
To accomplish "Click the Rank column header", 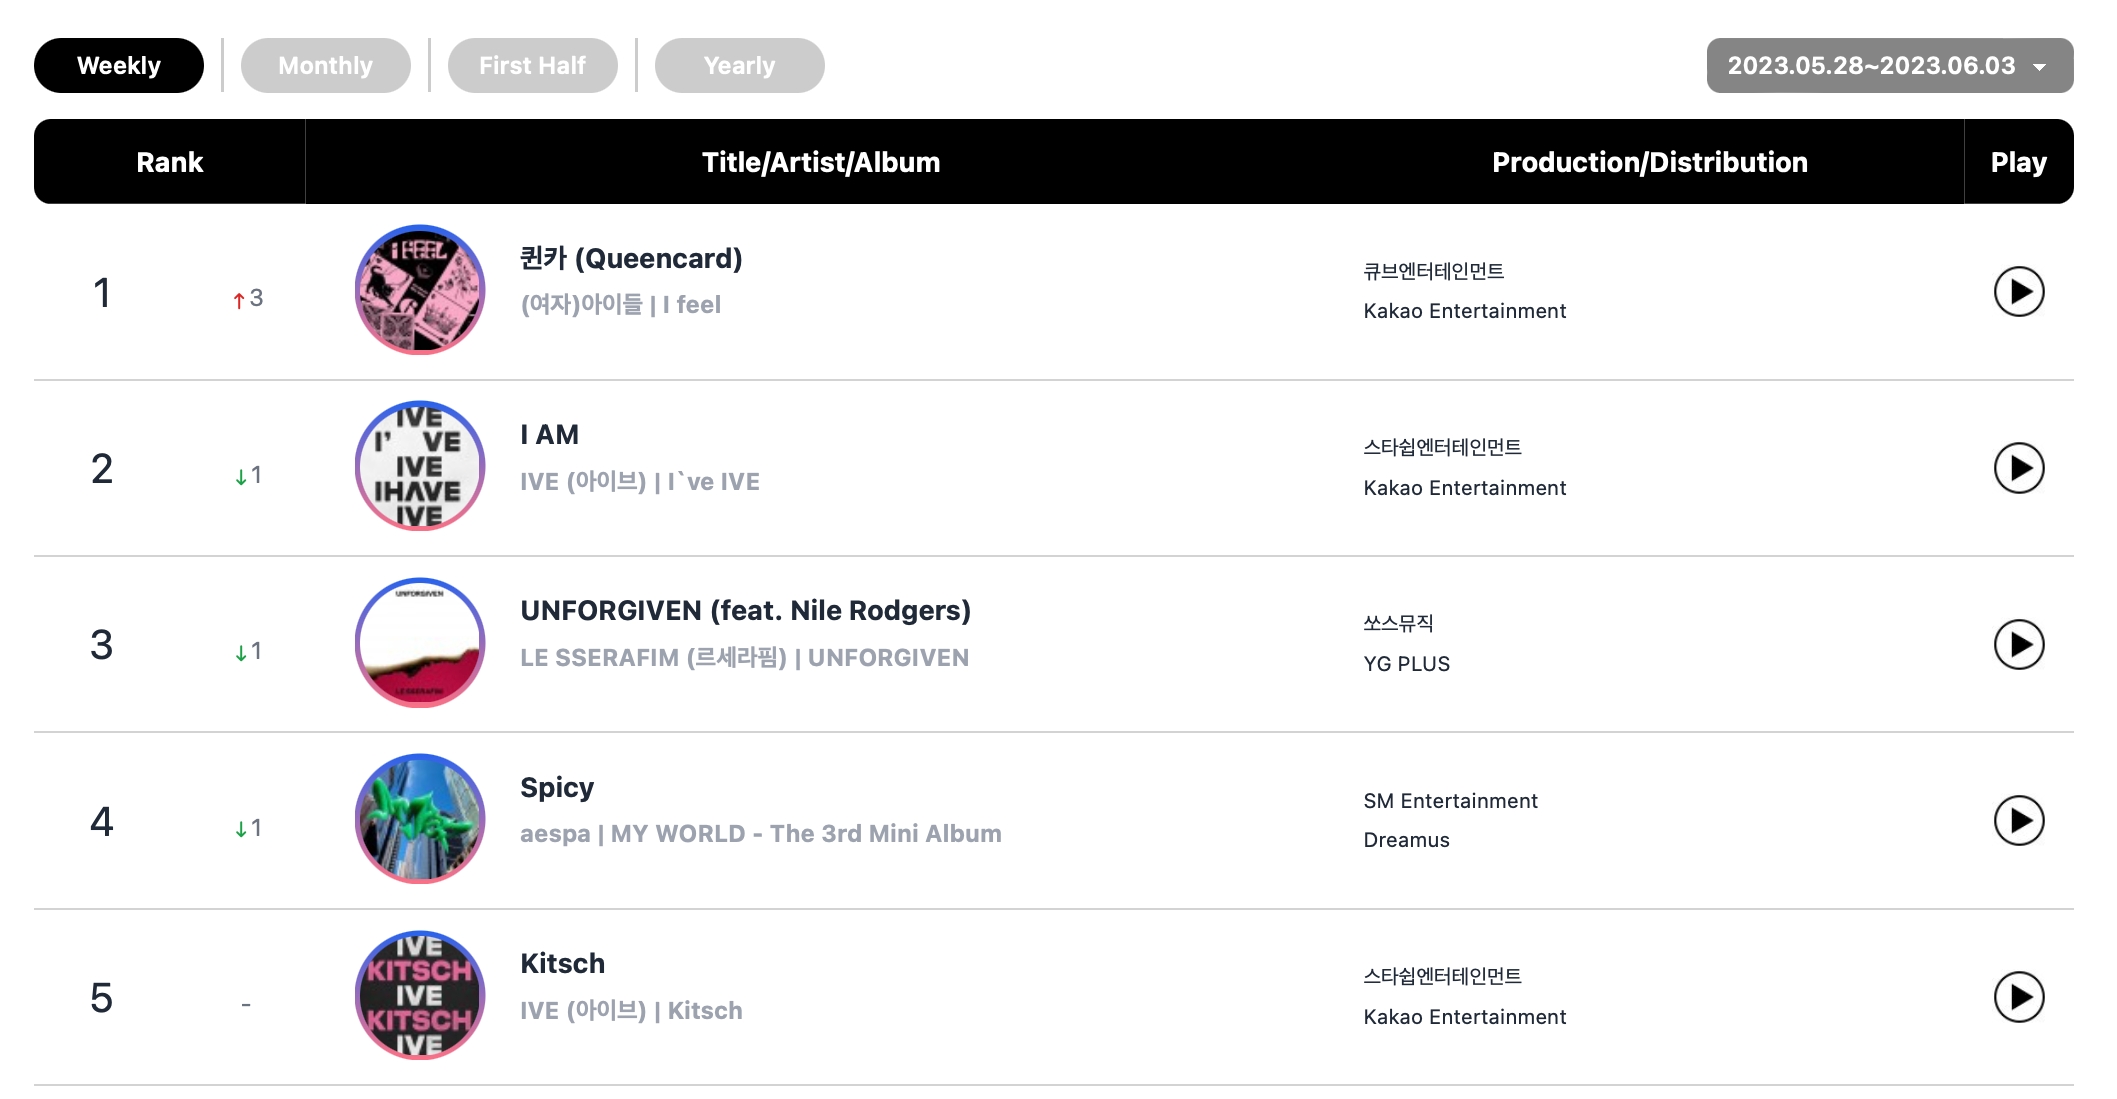I will 170,162.
